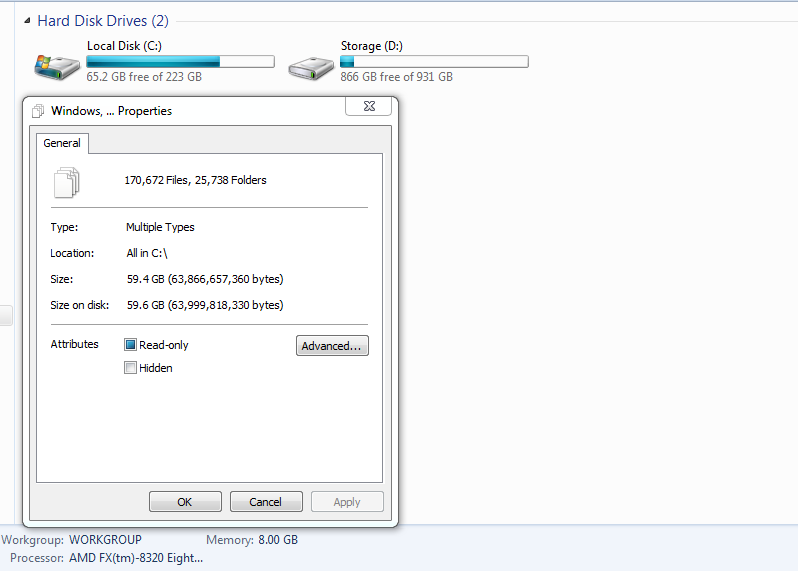Click the Local Disk C: usage bar
Viewport: 798px width, 571px height.
(x=180, y=62)
